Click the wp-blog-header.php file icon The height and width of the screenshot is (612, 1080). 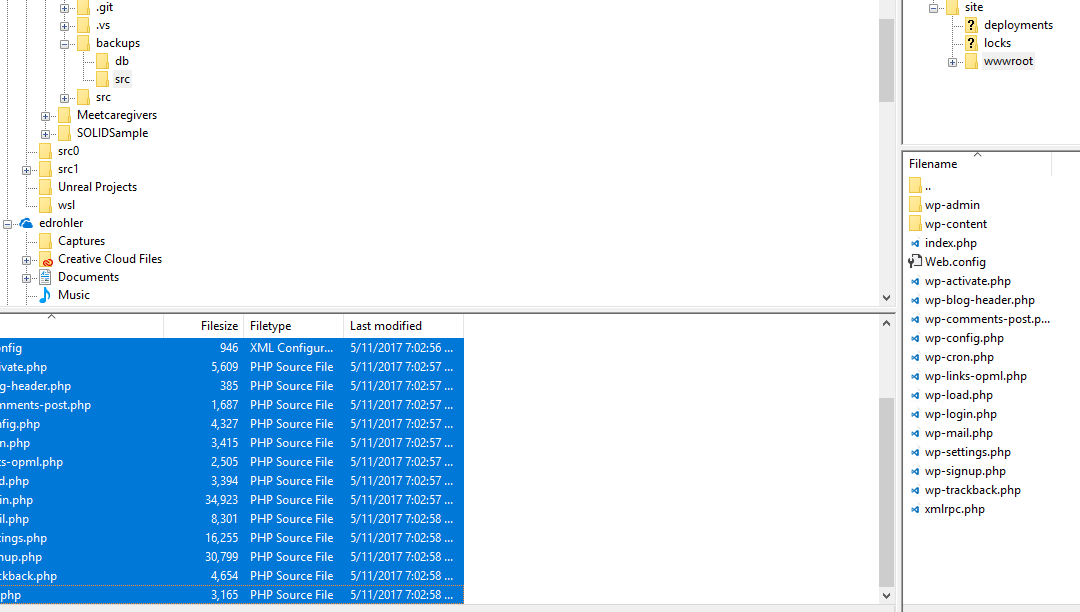tap(915, 300)
